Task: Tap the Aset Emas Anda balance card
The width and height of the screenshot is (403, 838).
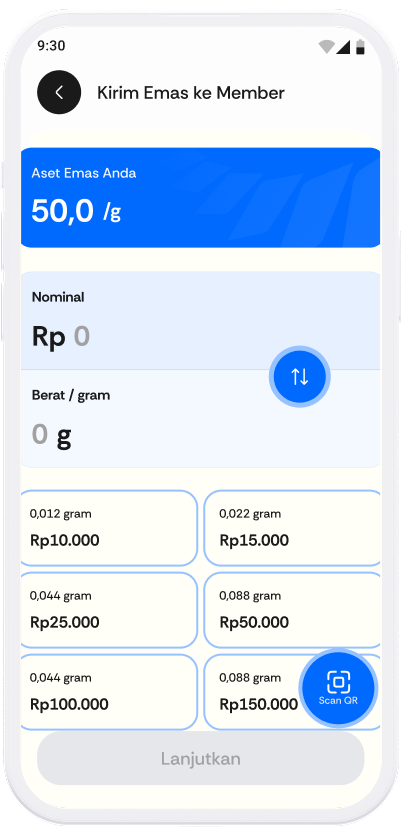Action: pos(200,197)
